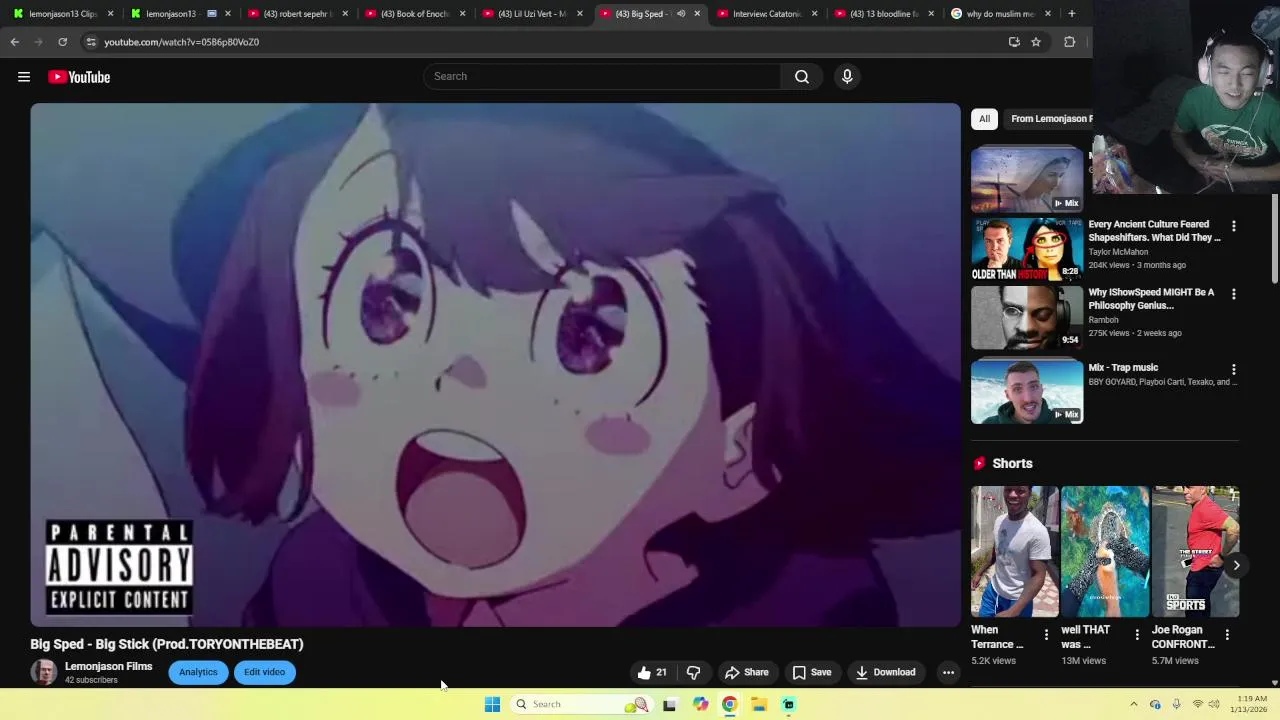Click the install app icon in address bar
Viewport: 1280px width, 720px height.
[1014, 42]
